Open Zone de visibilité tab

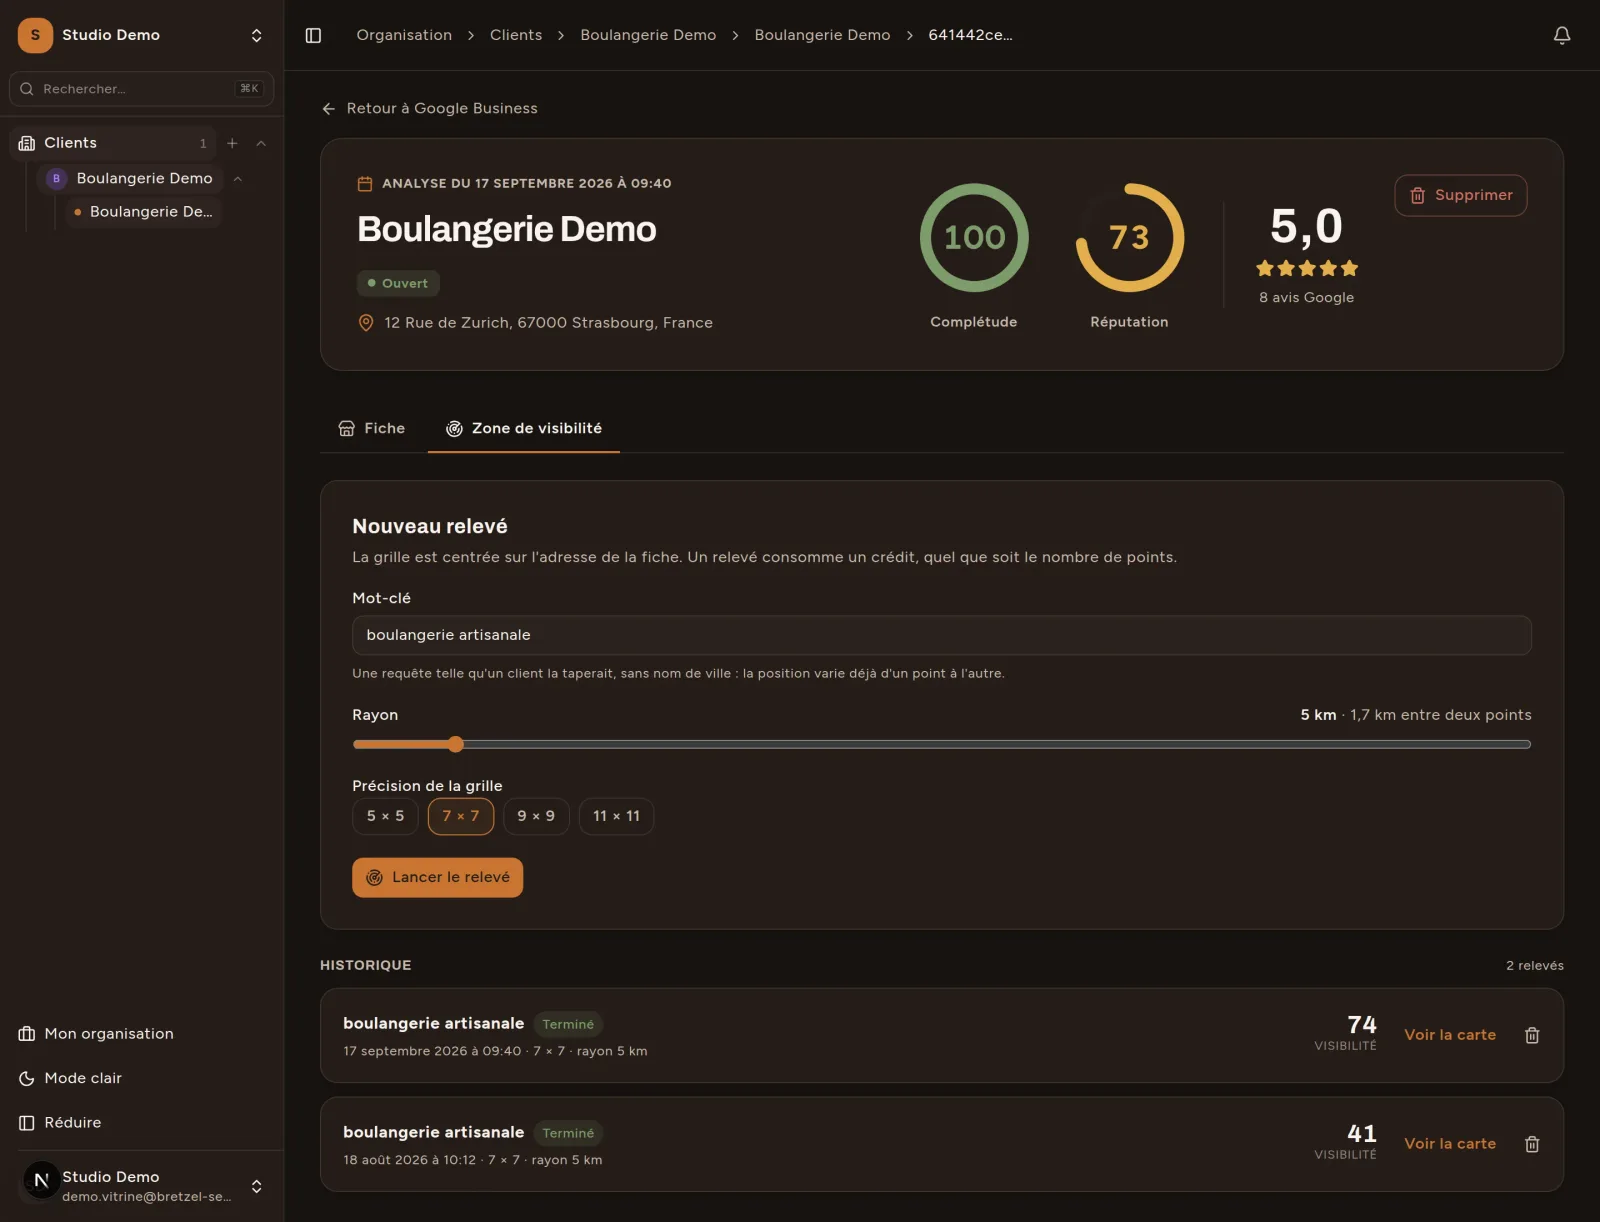click(x=524, y=428)
